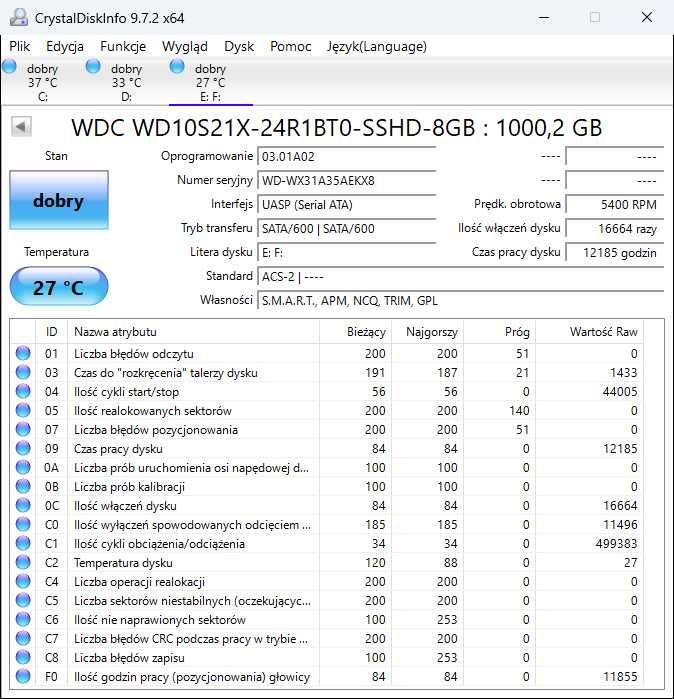Viewport: 674px width, 699px height.
Task: Click the 27 °C temperature button
Action: 59,287
